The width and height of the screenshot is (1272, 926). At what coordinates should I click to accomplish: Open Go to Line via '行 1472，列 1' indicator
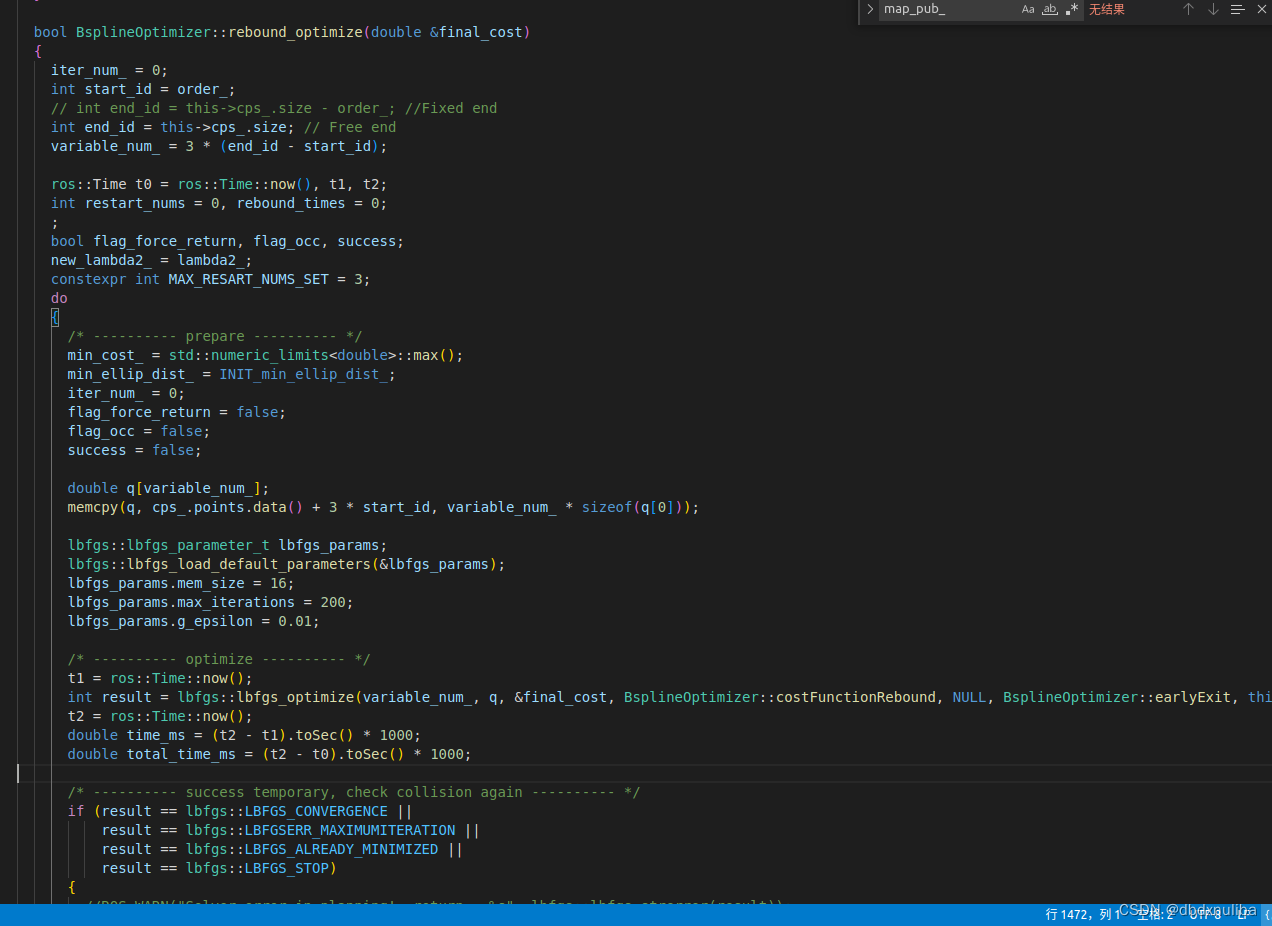(x=1084, y=912)
